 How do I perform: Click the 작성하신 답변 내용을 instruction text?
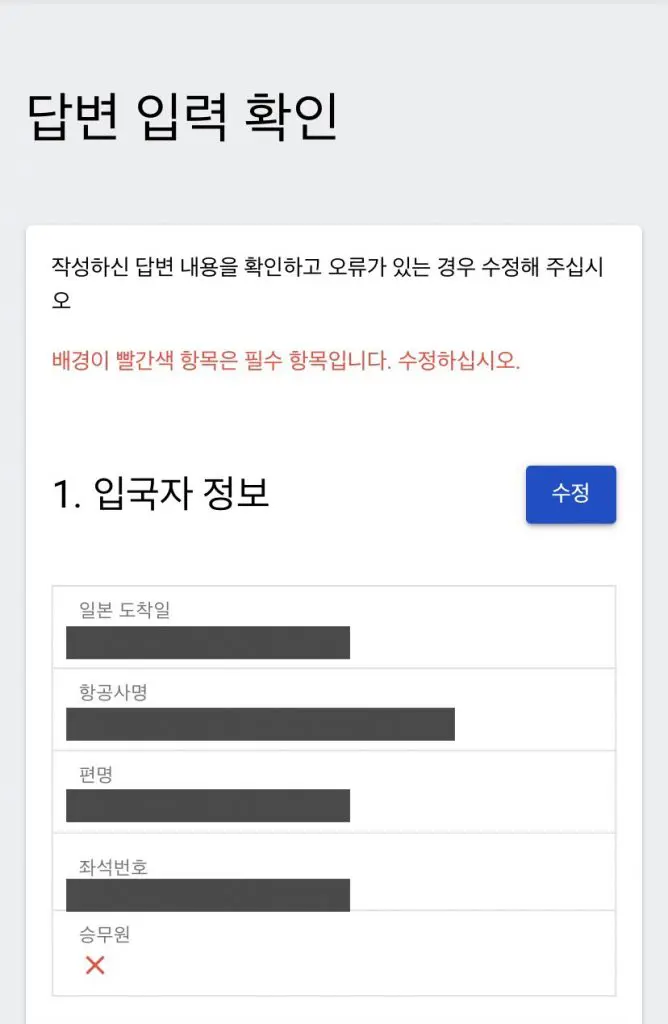click(328, 268)
